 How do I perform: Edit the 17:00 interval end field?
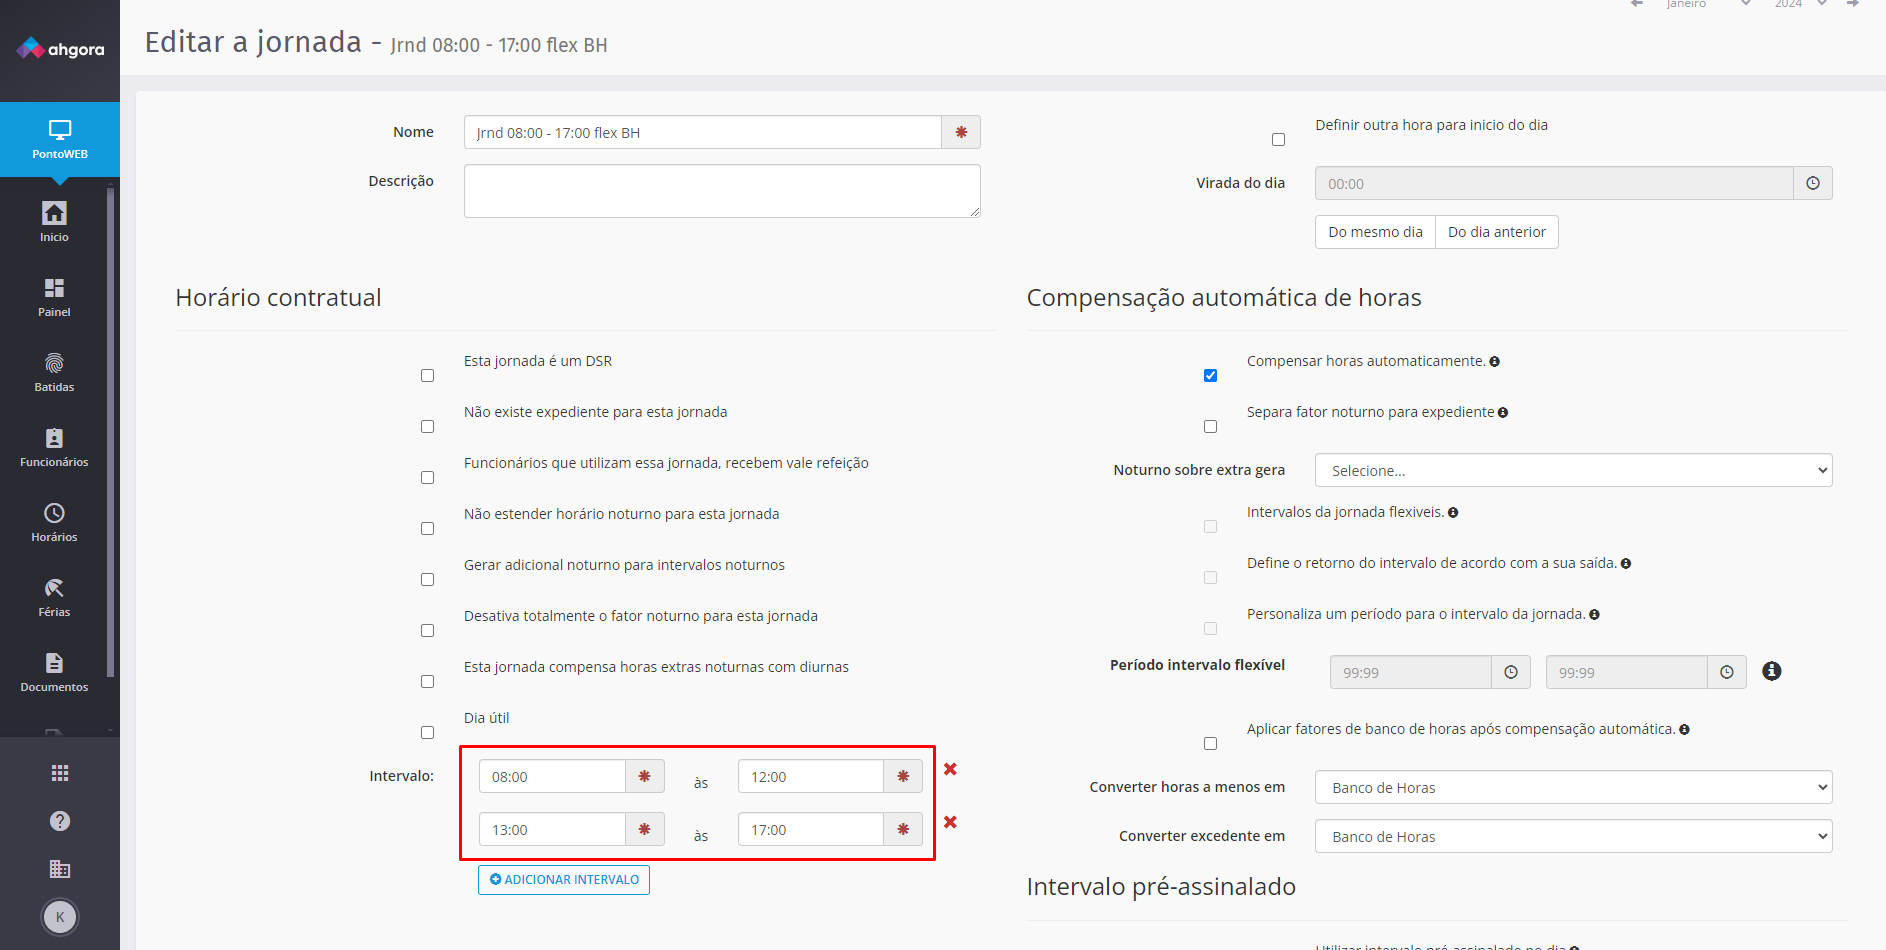pos(811,829)
